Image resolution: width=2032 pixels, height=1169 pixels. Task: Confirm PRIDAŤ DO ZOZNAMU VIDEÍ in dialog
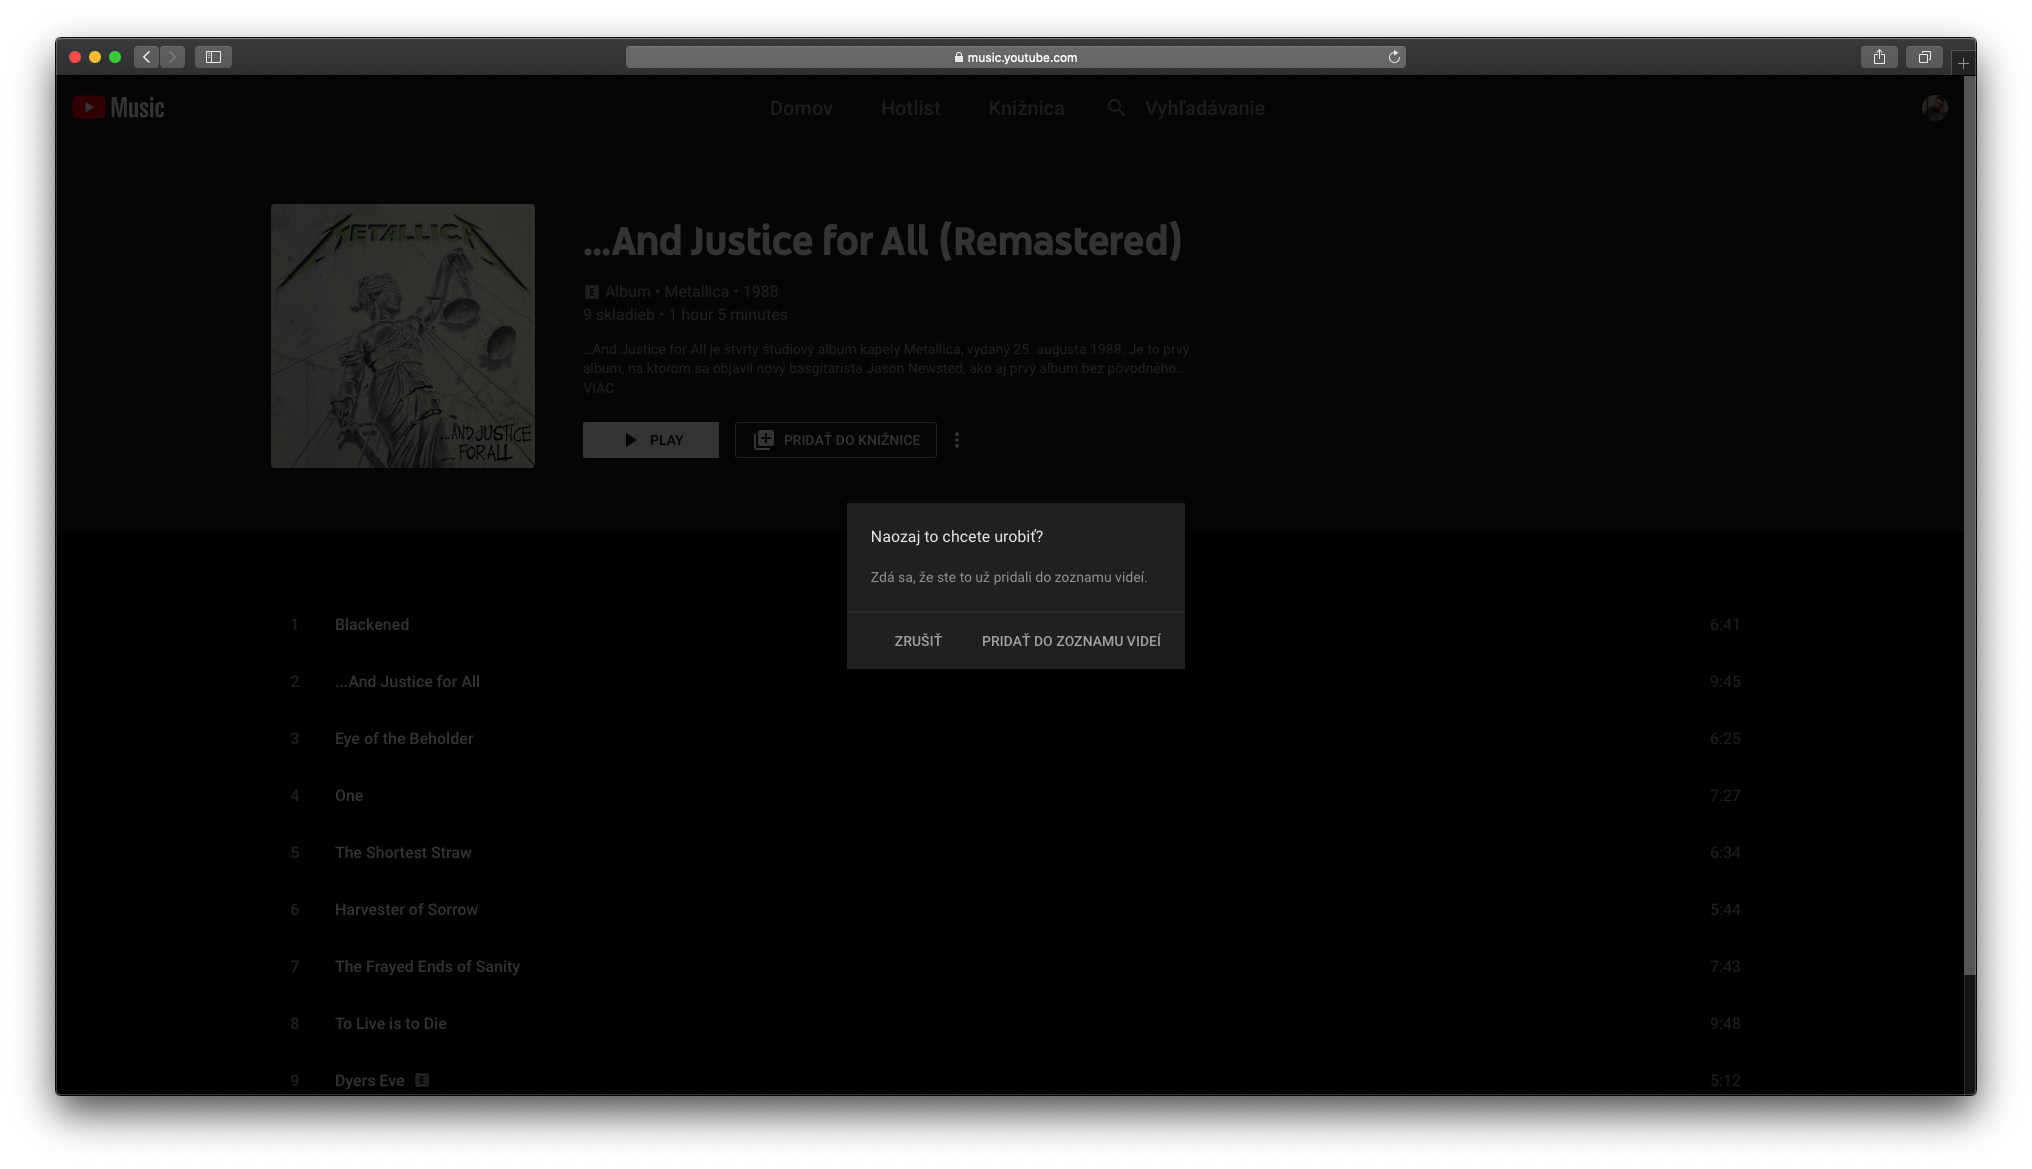[1071, 641]
